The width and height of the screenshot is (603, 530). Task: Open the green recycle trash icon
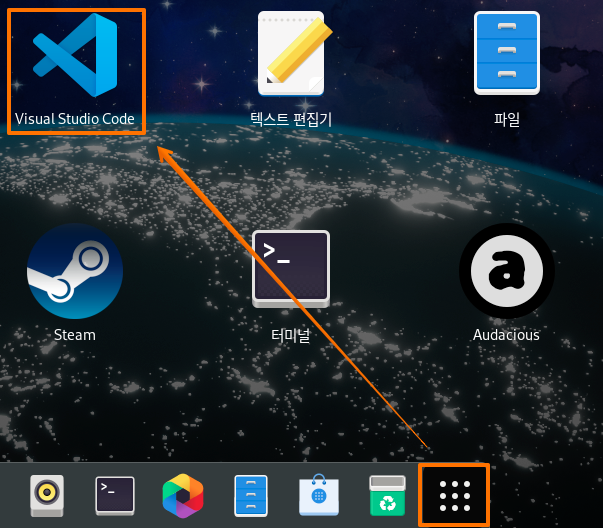click(387, 496)
